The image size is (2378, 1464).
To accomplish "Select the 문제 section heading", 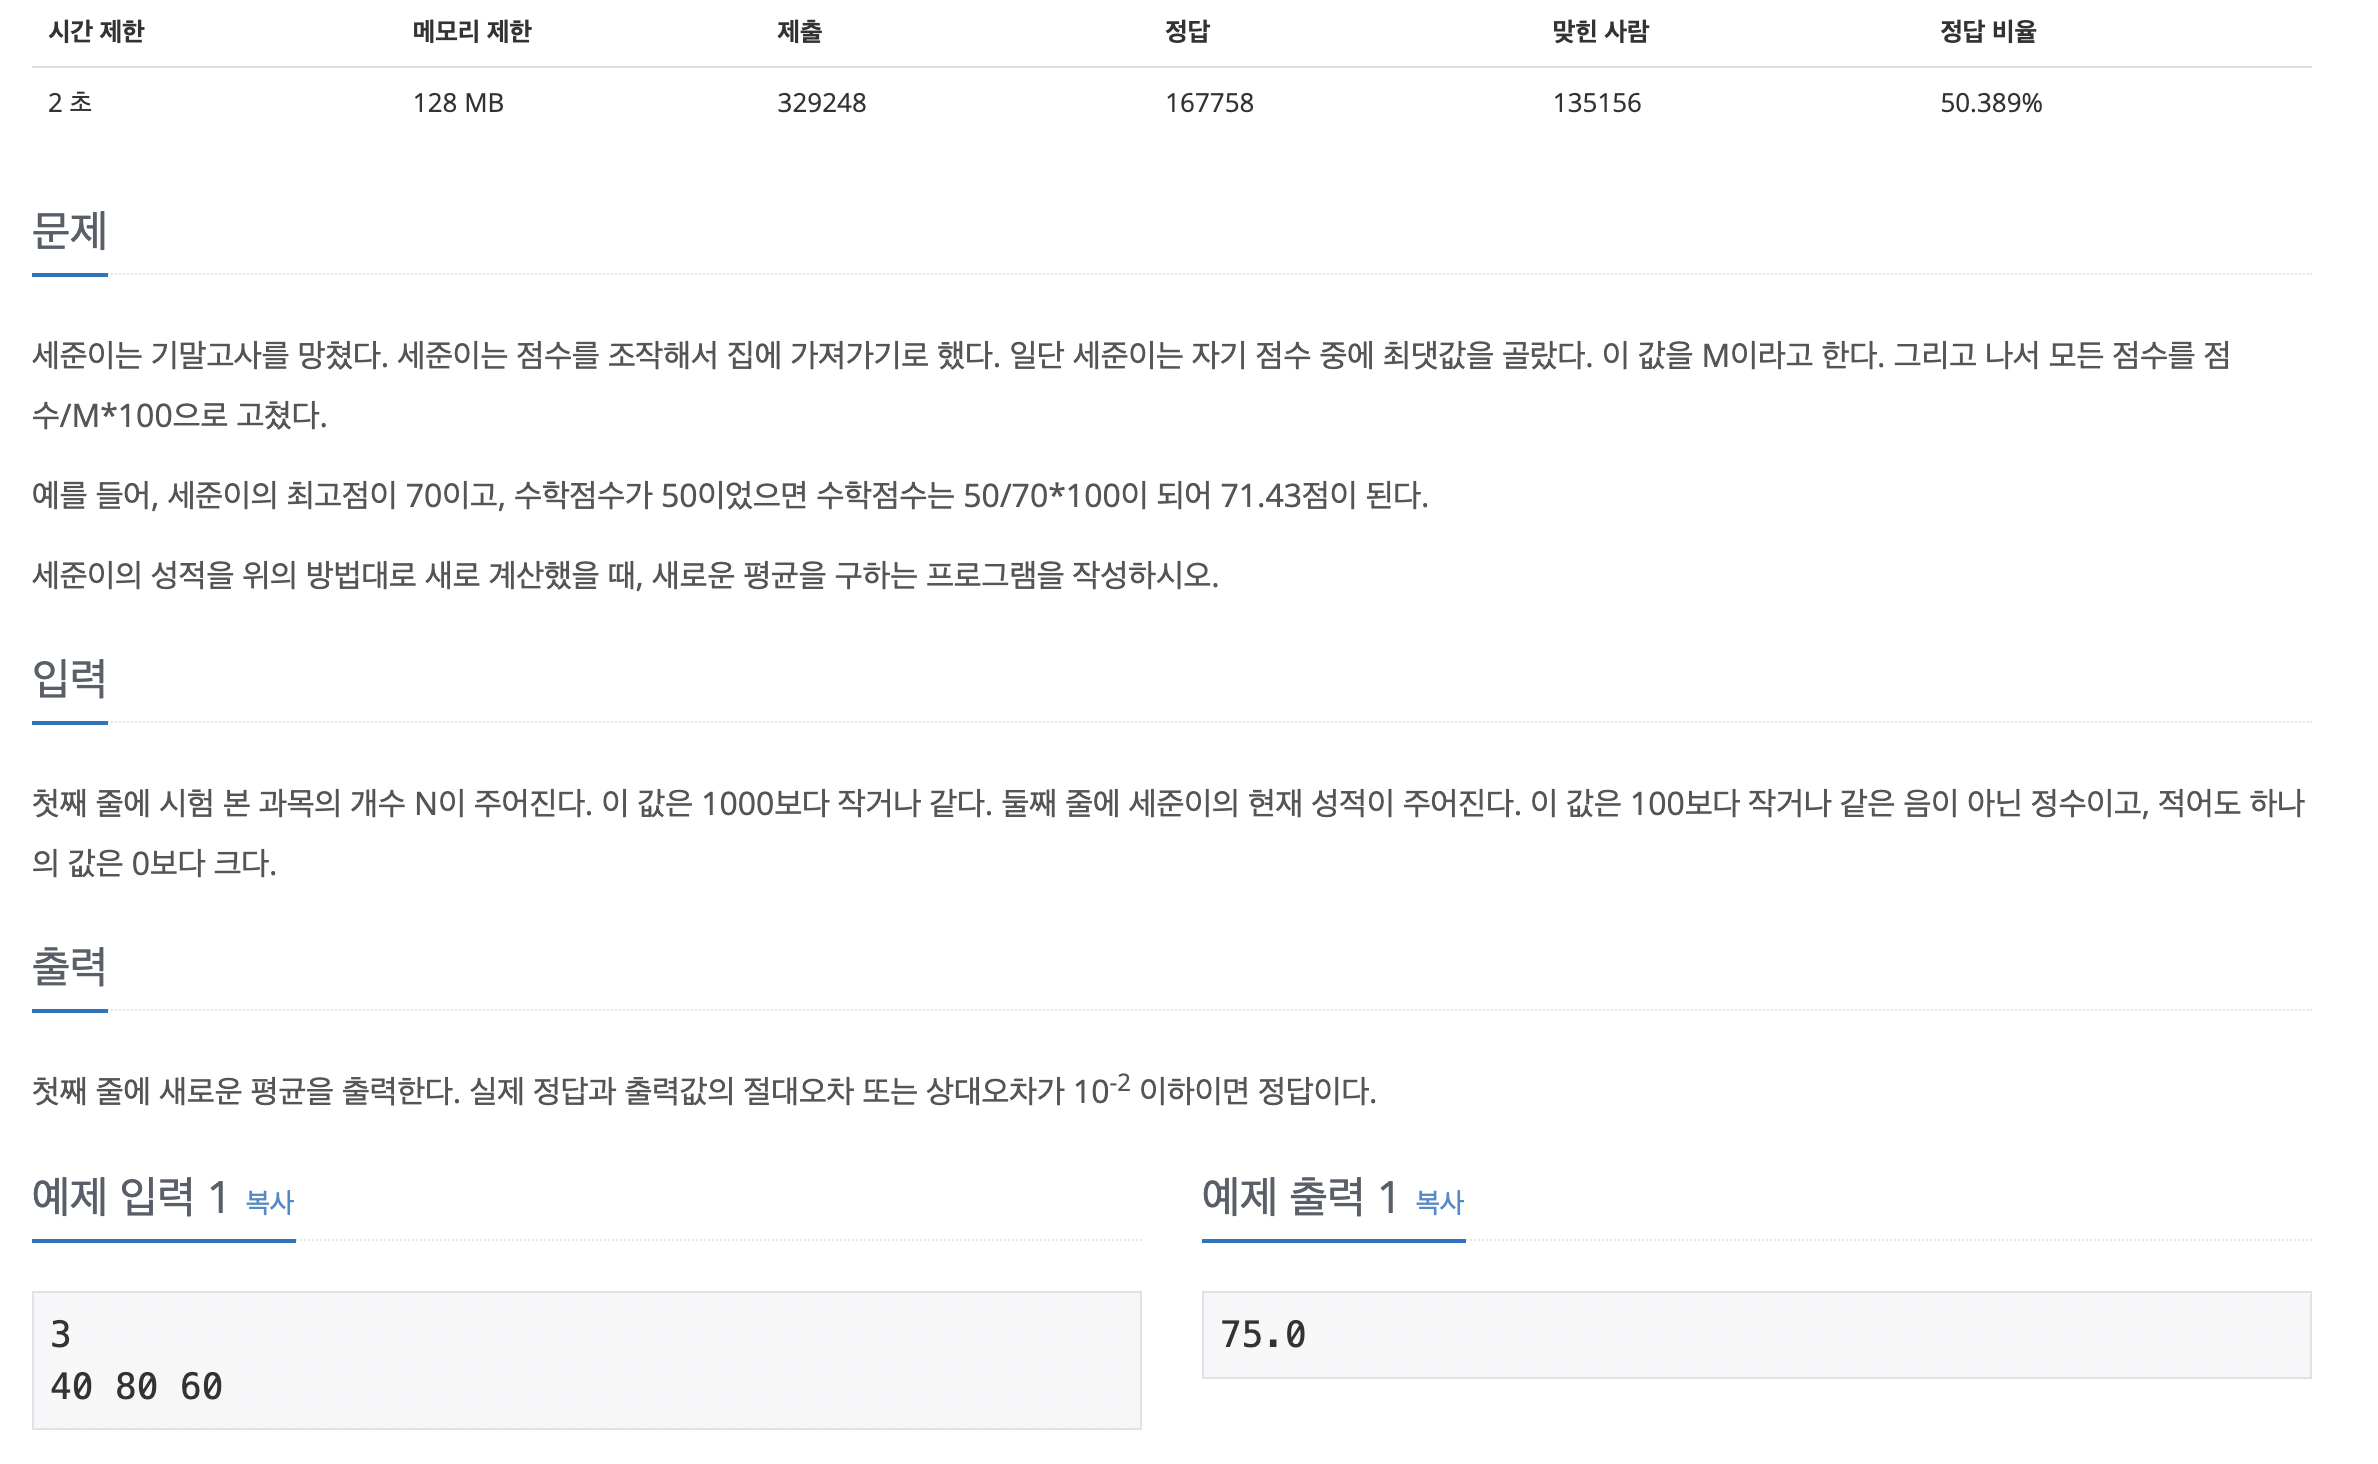I will coord(69,231).
